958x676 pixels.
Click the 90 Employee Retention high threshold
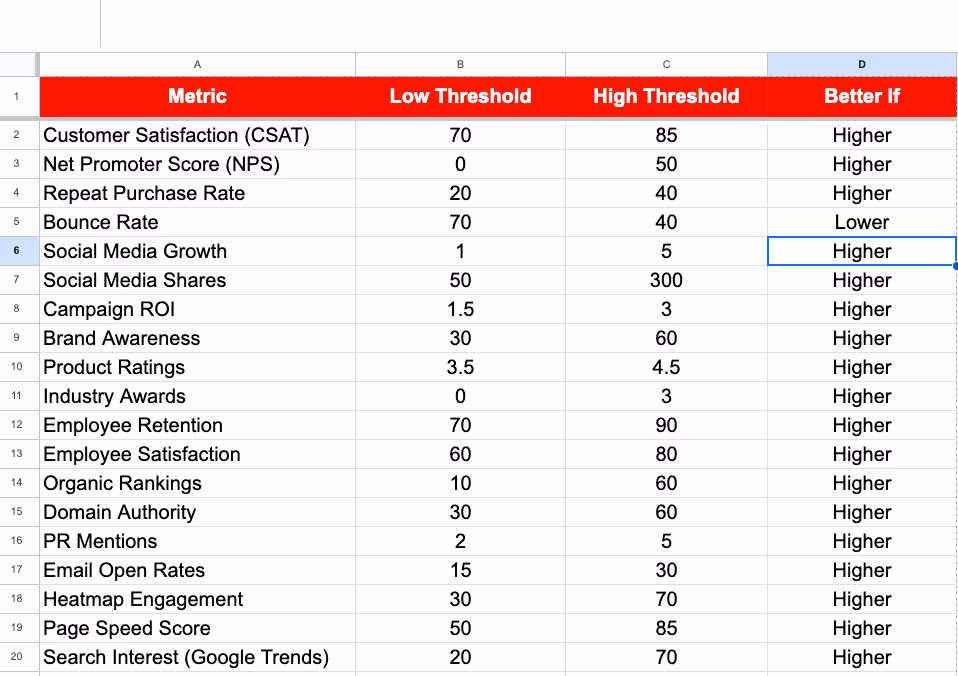[x=667, y=425]
